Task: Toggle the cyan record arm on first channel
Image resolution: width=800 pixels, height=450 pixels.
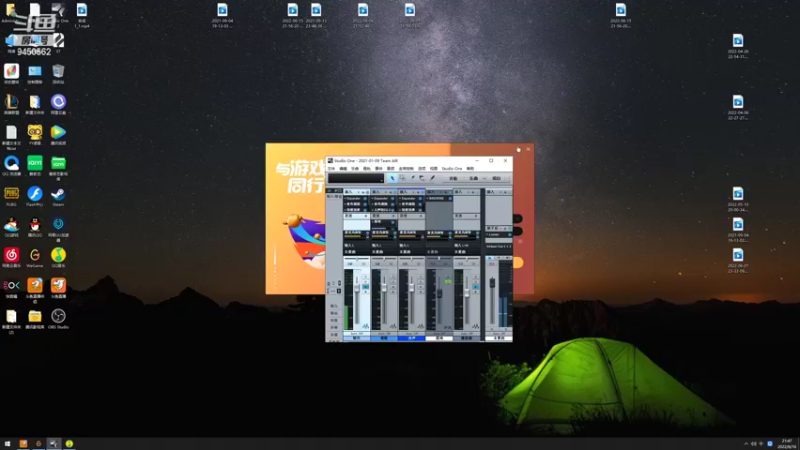Action: (x=365, y=286)
